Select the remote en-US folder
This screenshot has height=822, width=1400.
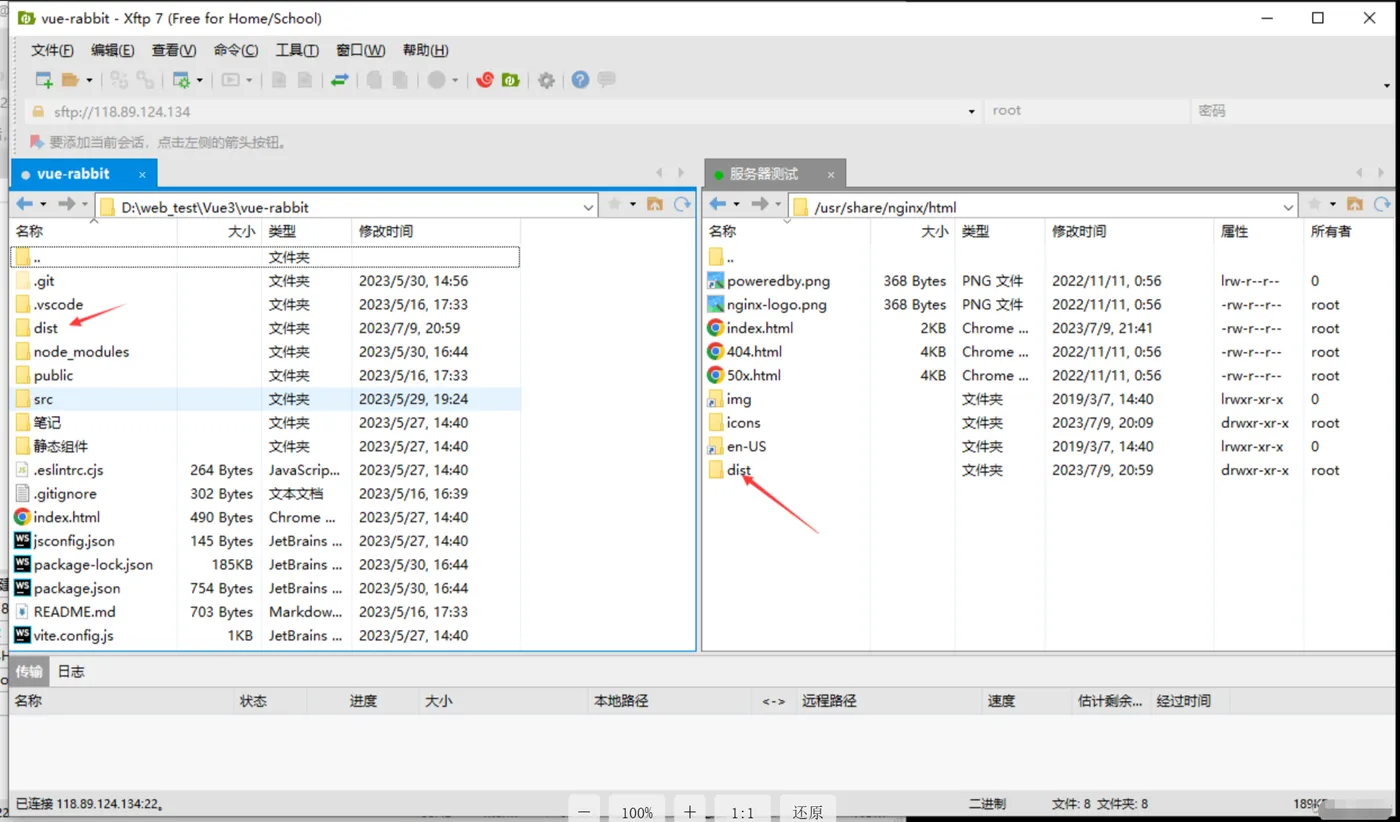pyautogui.click(x=746, y=447)
